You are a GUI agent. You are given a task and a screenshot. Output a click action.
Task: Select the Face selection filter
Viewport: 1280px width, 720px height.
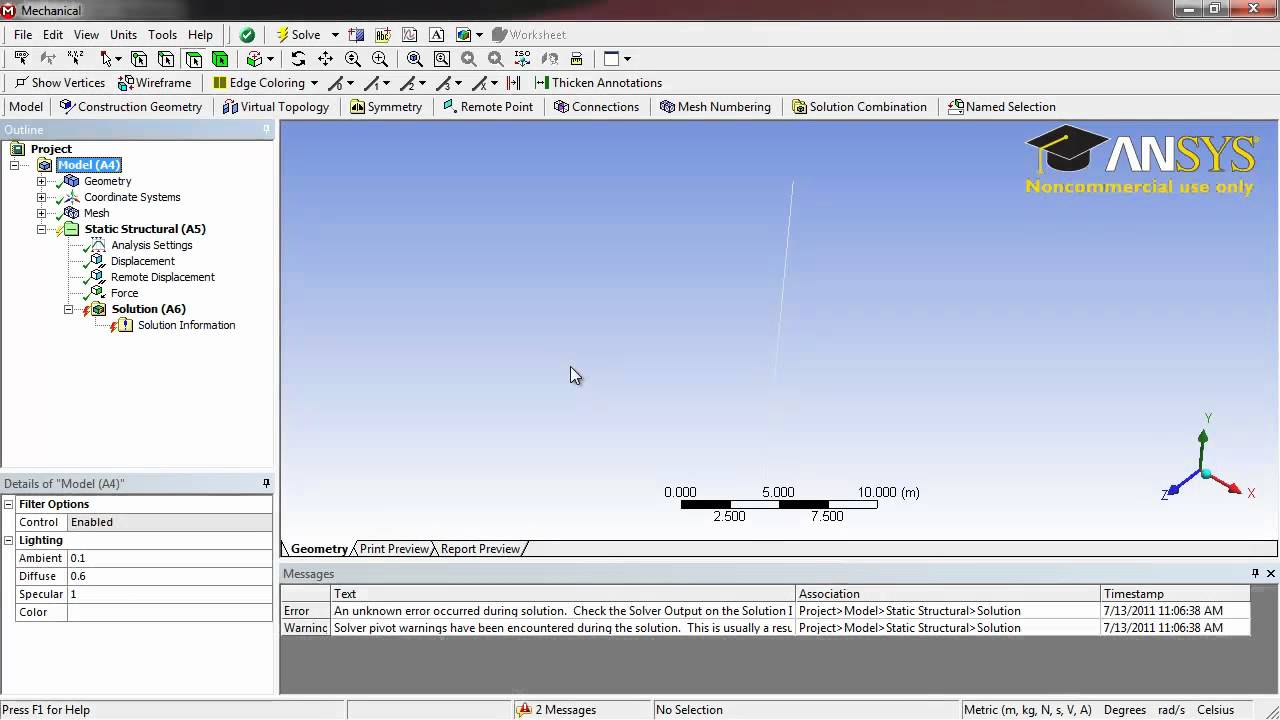tap(193, 59)
